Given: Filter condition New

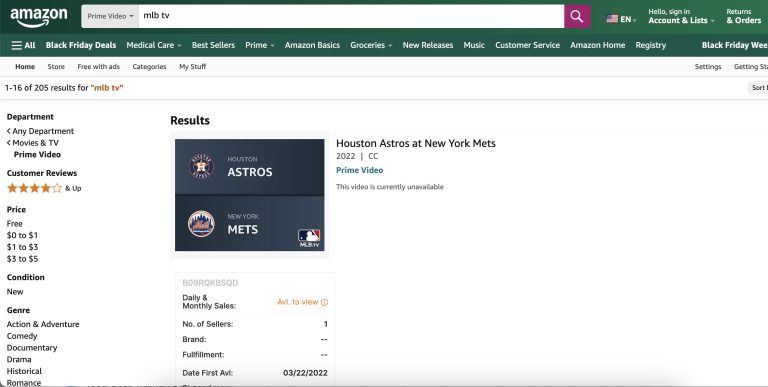Looking at the screenshot, I should [15, 291].
